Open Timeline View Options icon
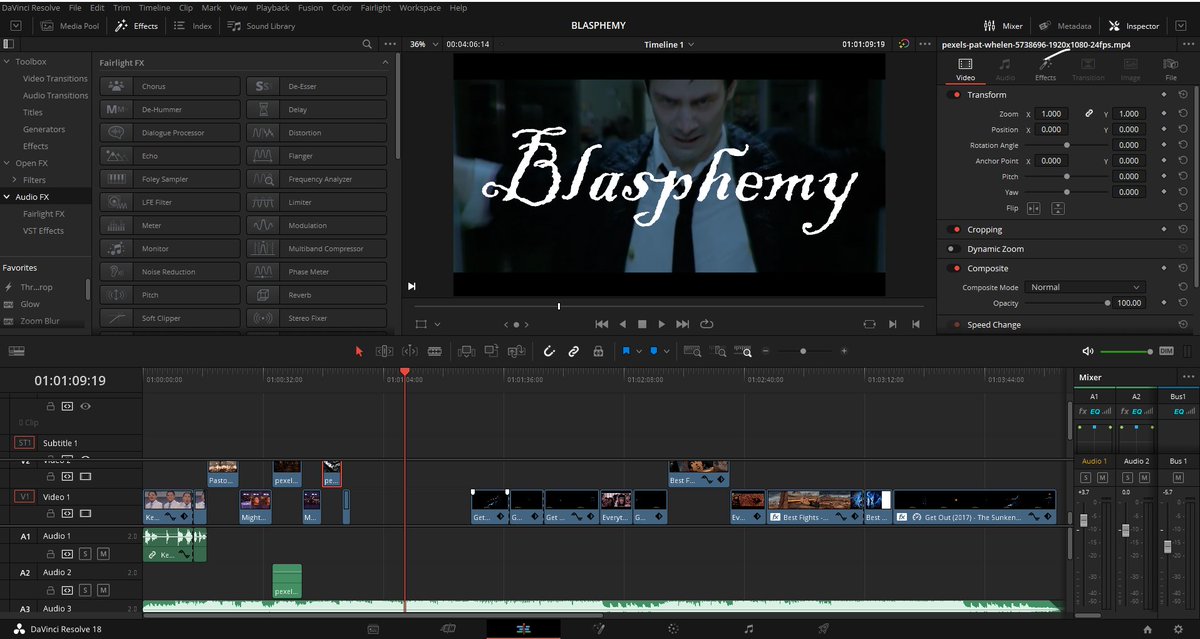 pyautogui.click(x=16, y=351)
